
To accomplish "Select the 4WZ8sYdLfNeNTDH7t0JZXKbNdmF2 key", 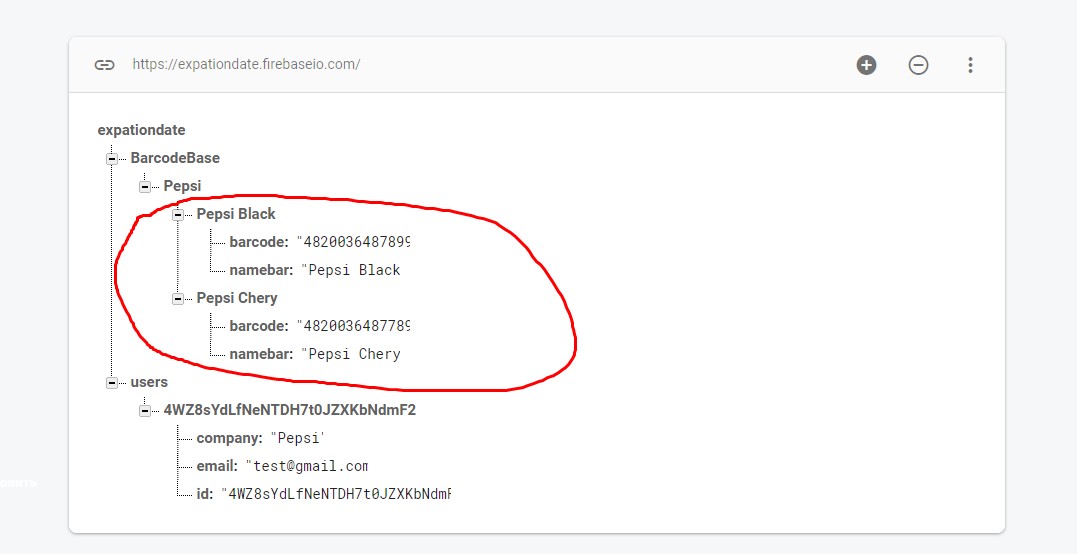I will [290, 411].
